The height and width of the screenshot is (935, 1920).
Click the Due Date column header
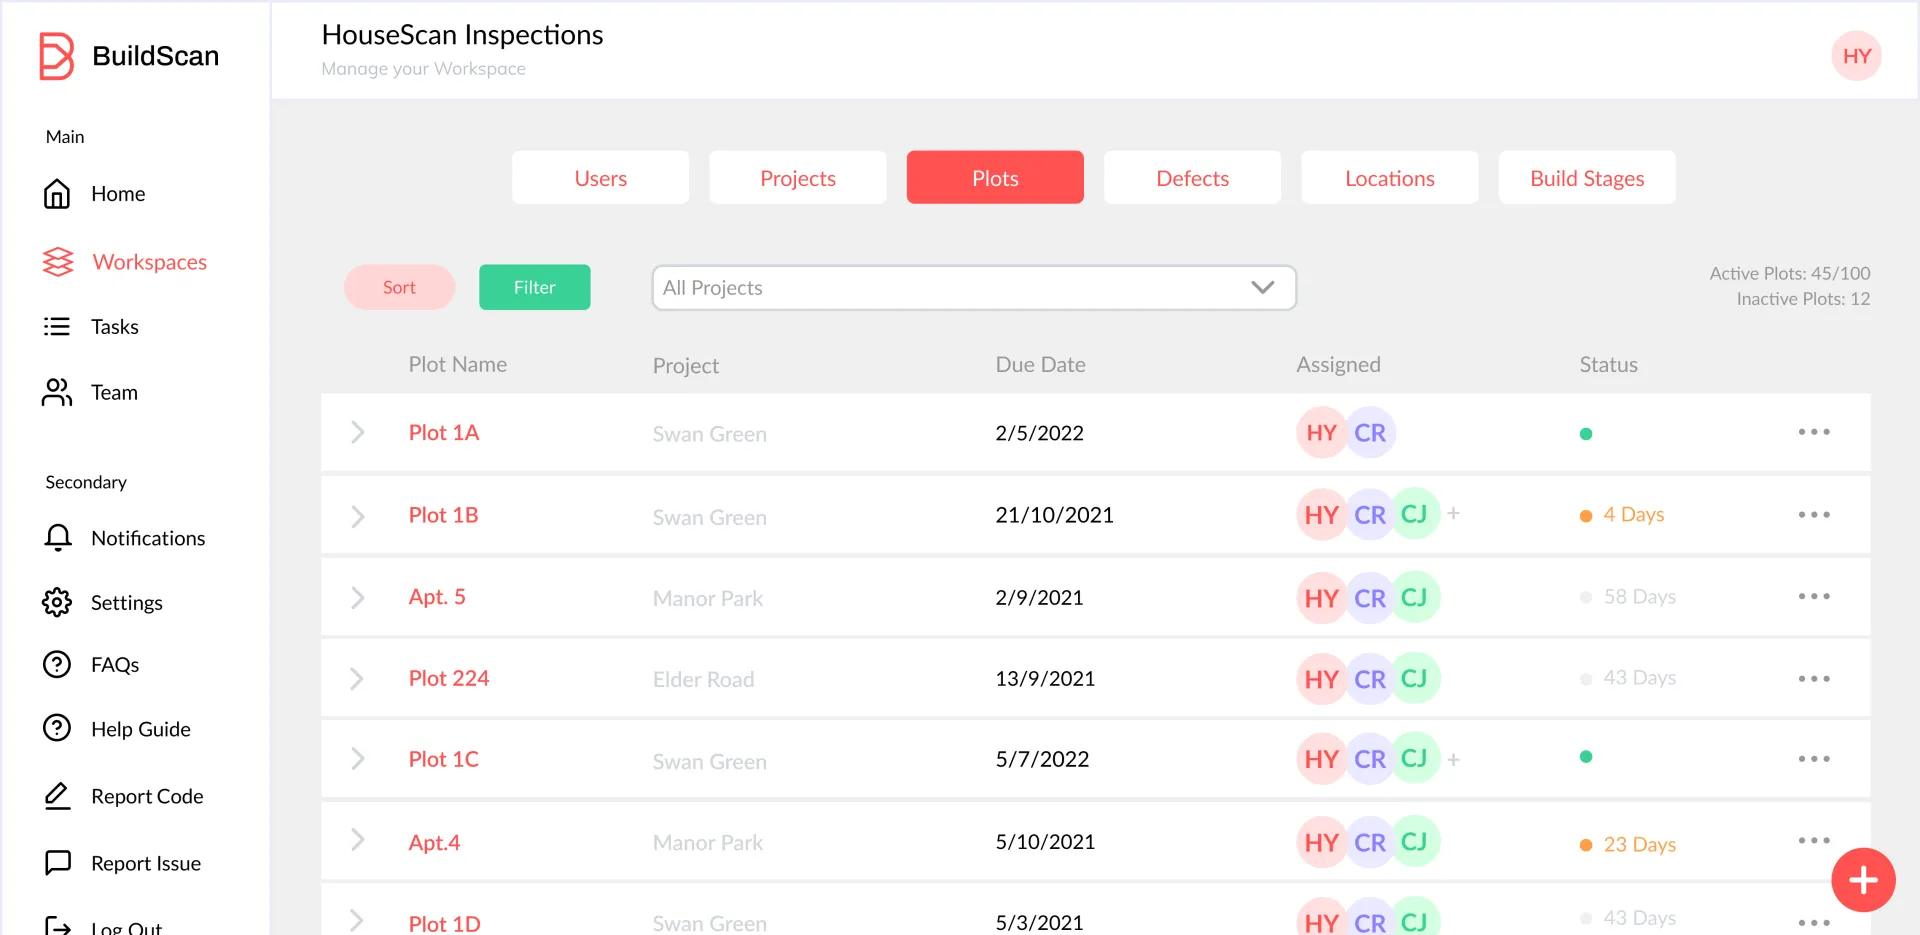1040,365
